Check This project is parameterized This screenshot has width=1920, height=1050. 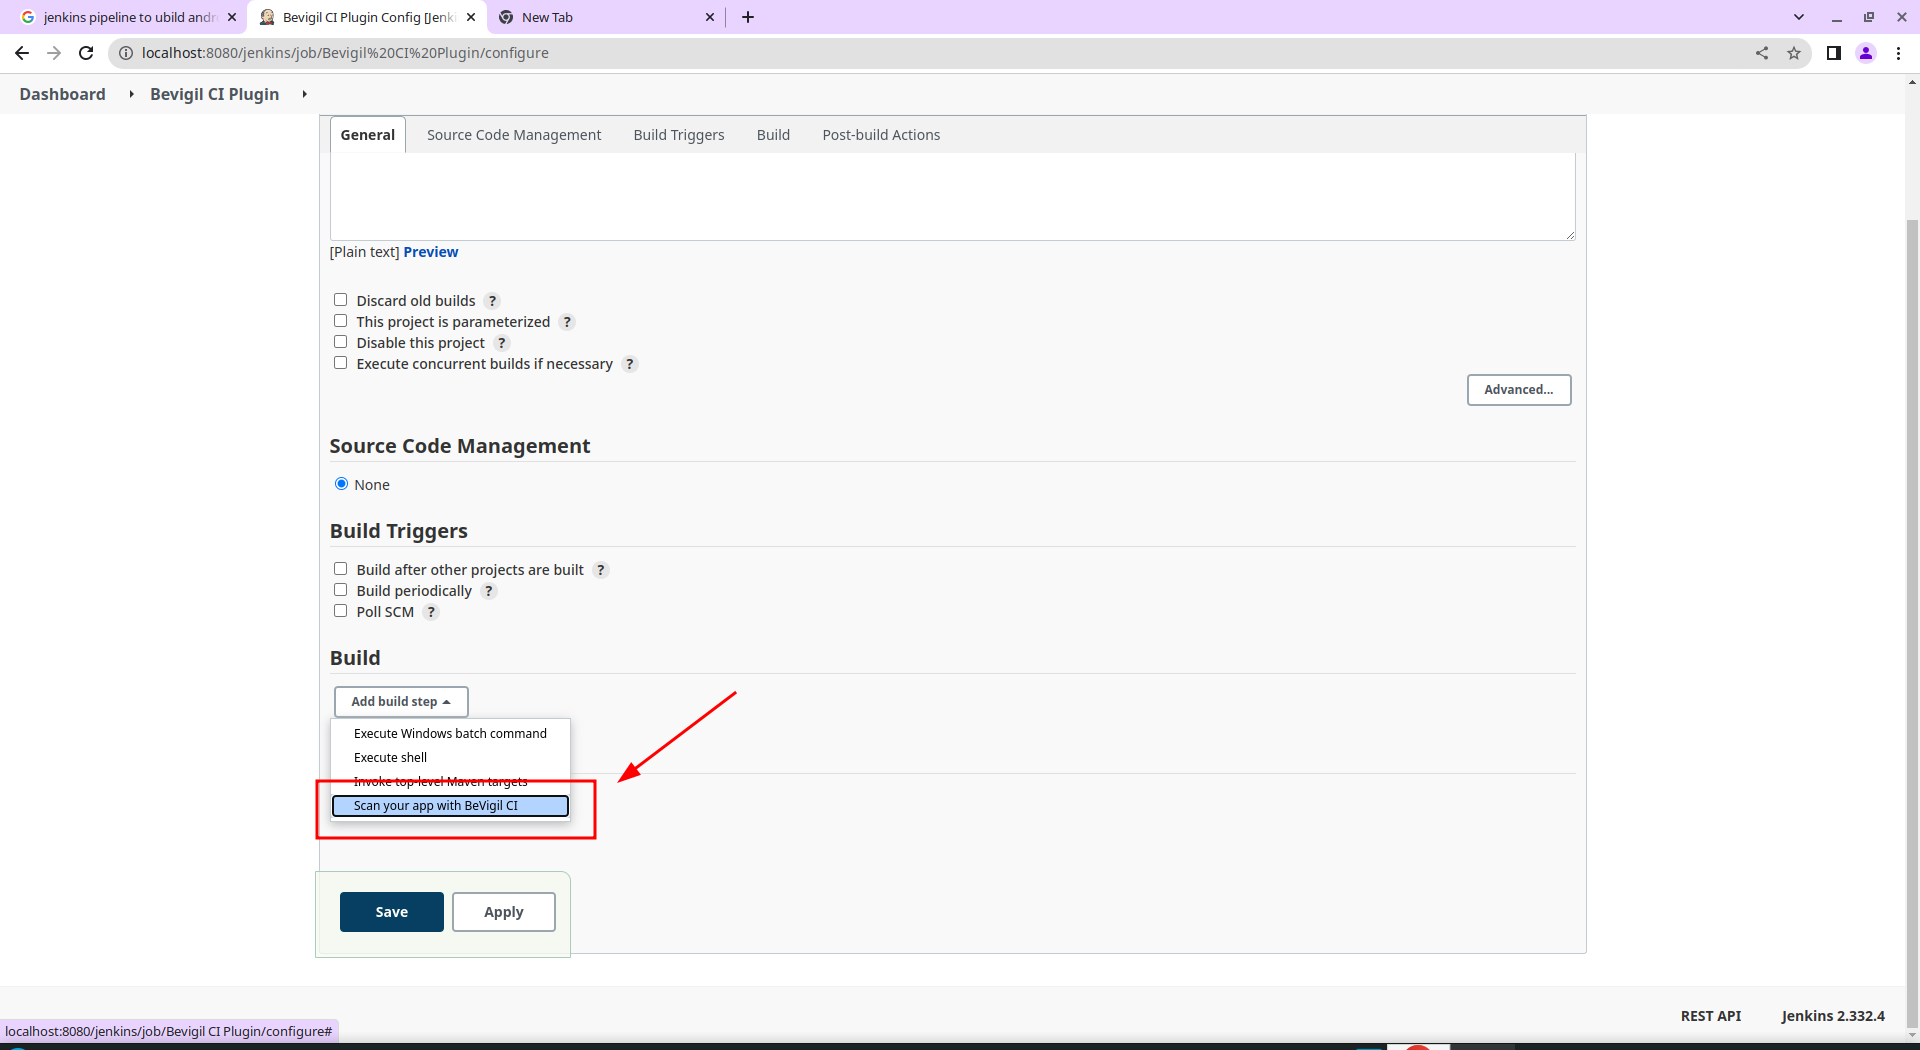(341, 321)
